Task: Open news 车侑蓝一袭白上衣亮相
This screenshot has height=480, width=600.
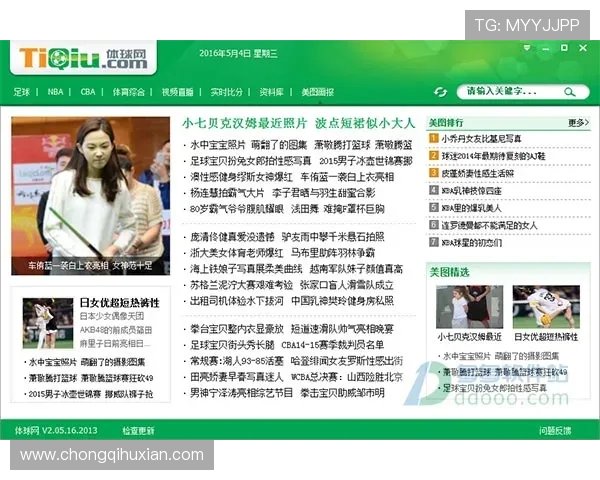Action: click(x=347, y=177)
